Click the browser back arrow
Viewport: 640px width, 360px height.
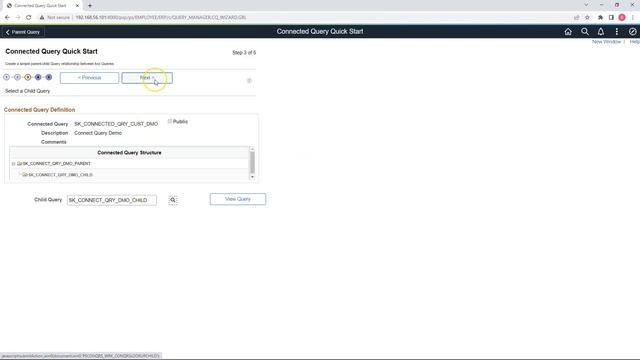(x=7, y=18)
